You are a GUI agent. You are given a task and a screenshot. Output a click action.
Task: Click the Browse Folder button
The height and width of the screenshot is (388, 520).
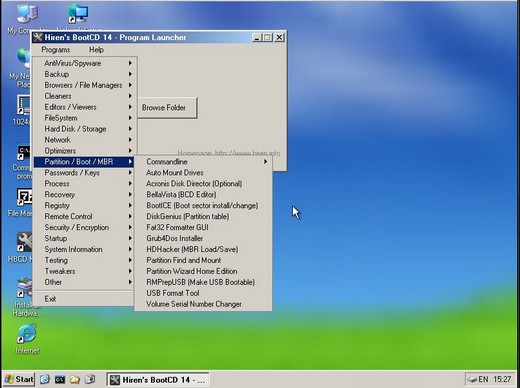pos(167,108)
